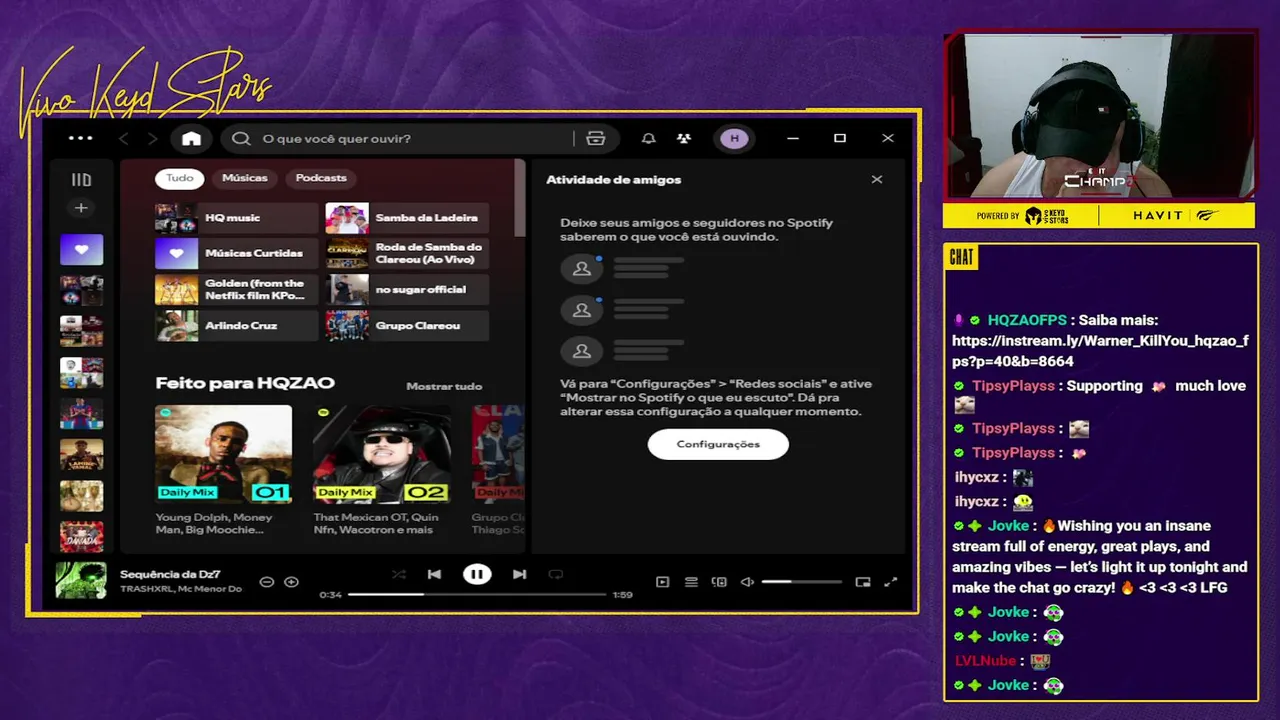This screenshot has width=1280, height=720.
Task: Adjust the volume slider
Action: pos(801,582)
